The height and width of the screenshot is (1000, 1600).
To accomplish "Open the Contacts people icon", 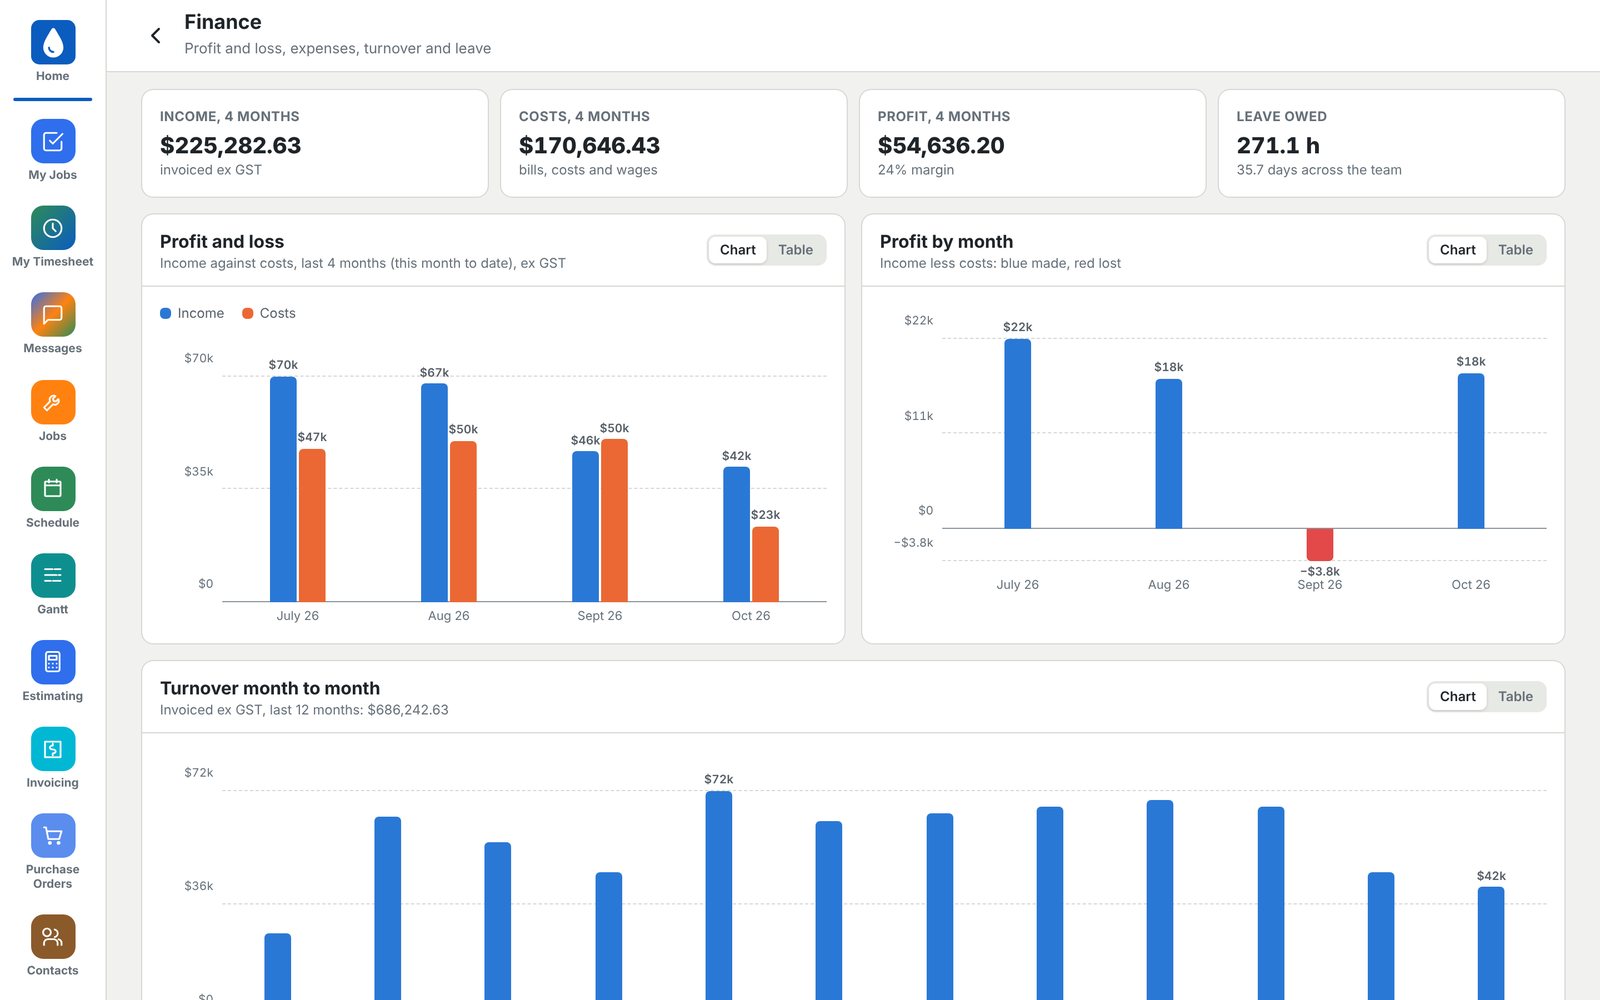I will tap(53, 937).
